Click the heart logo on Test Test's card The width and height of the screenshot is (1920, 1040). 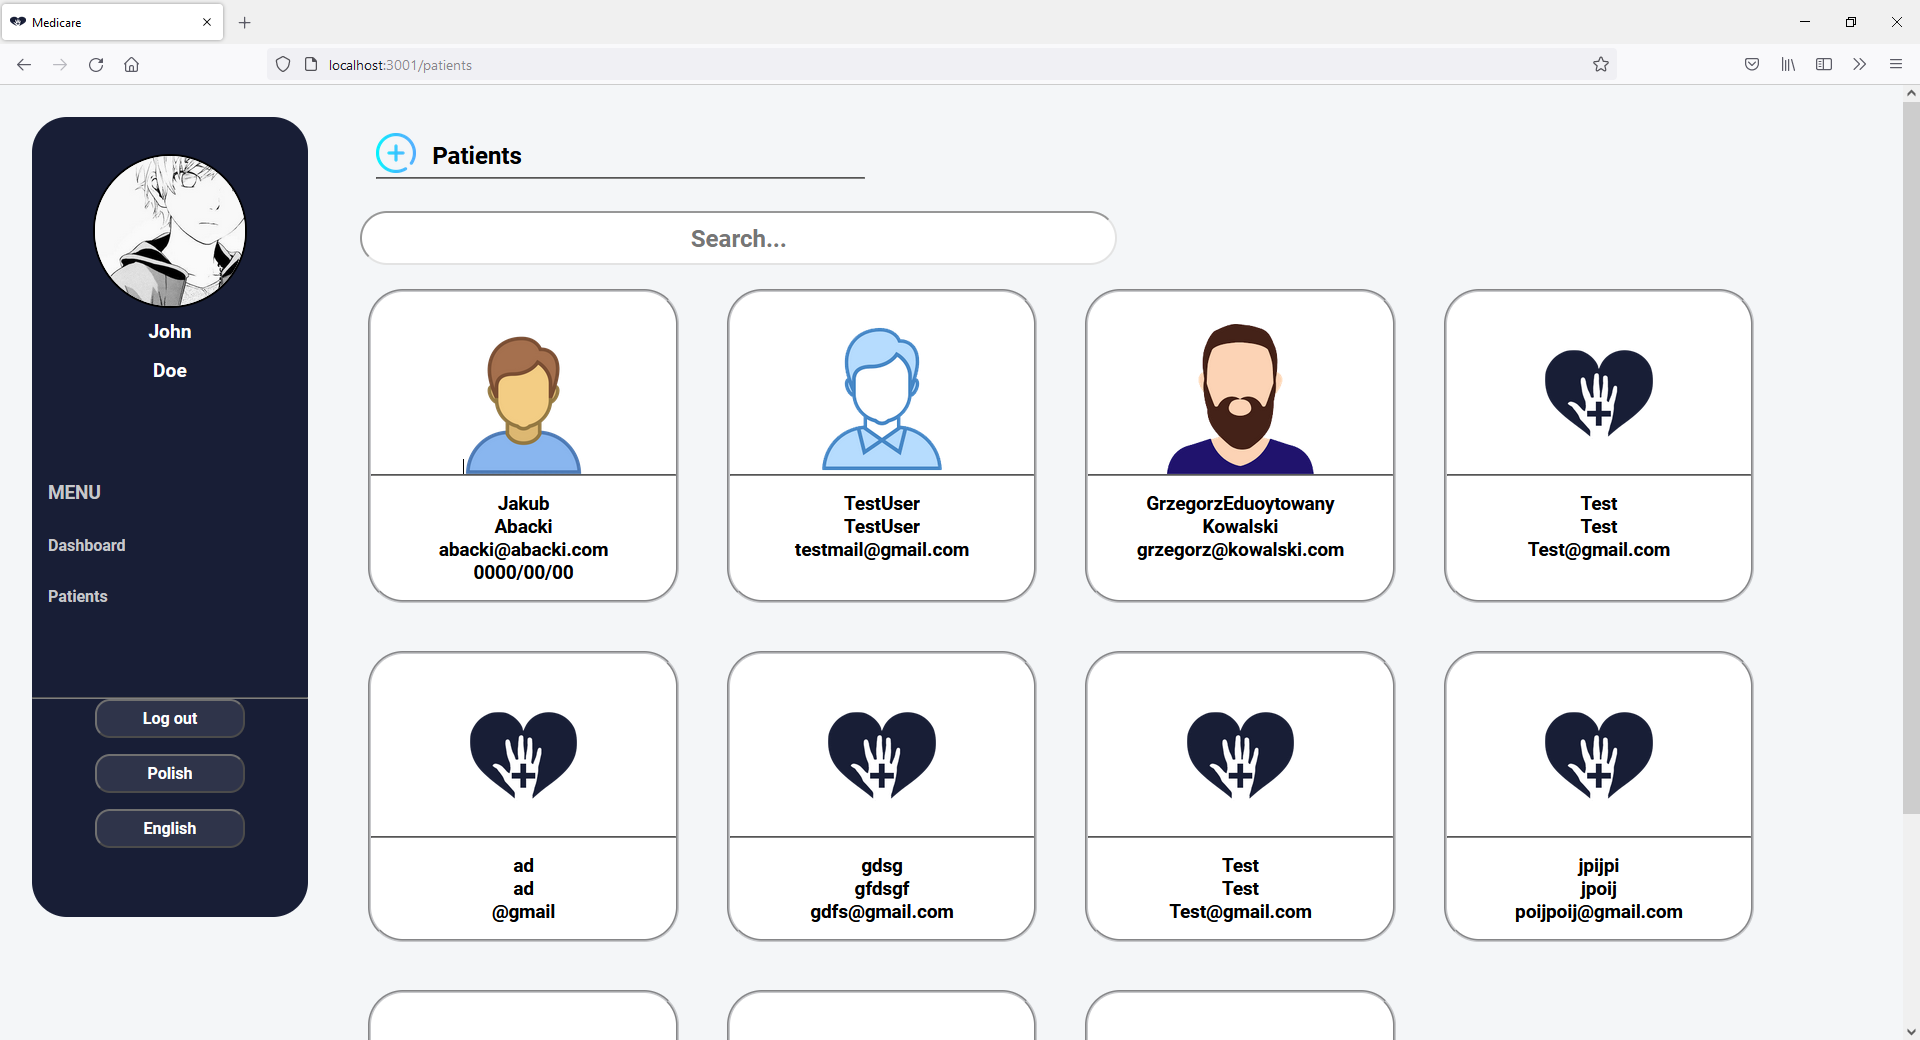pyautogui.click(x=1597, y=392)
